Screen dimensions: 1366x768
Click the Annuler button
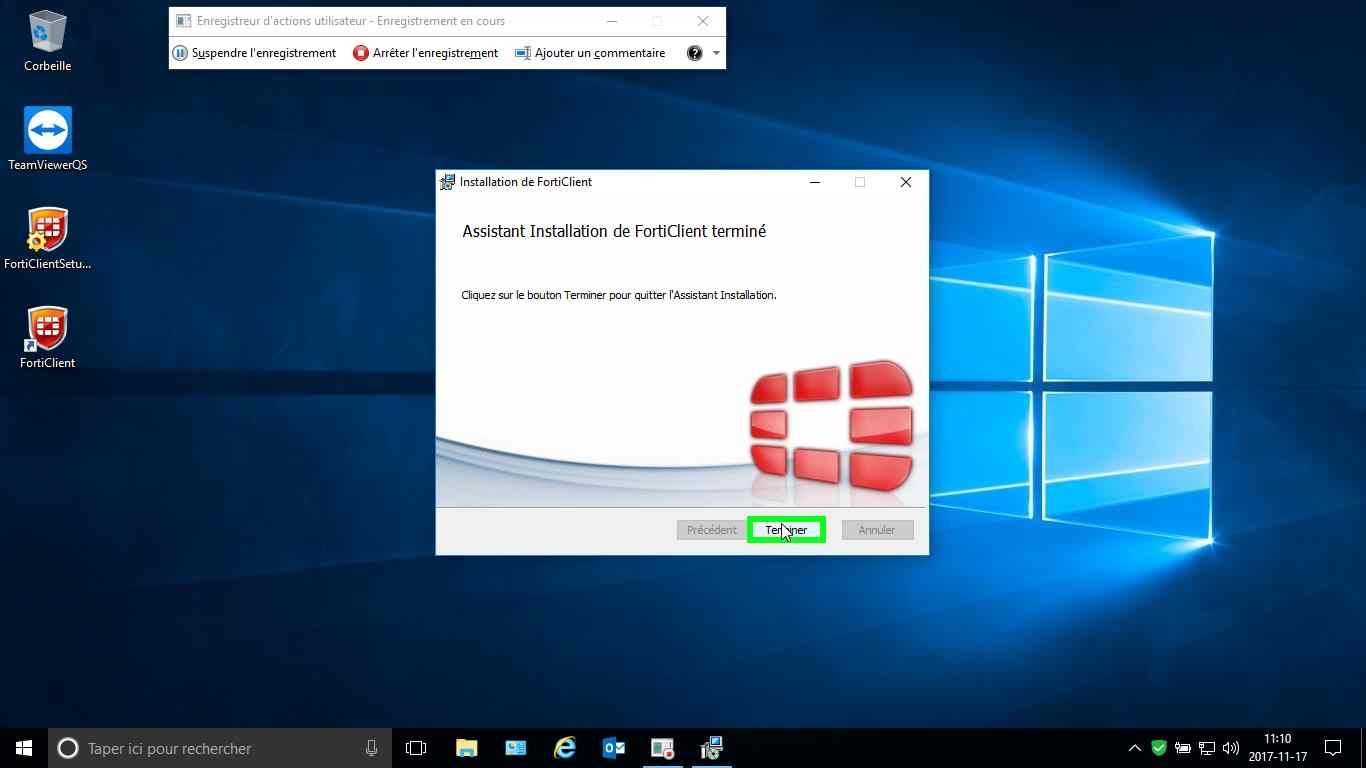click(877, 530)
